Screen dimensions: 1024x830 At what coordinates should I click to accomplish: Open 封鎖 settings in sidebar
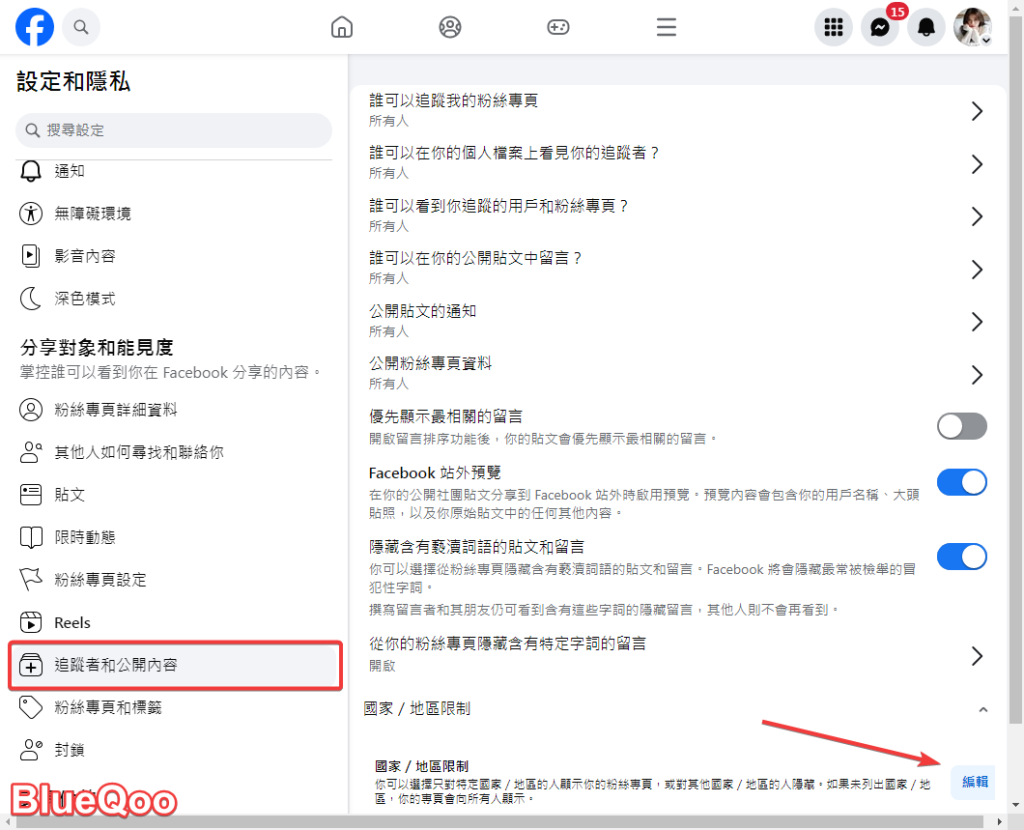tap(71, 749)
